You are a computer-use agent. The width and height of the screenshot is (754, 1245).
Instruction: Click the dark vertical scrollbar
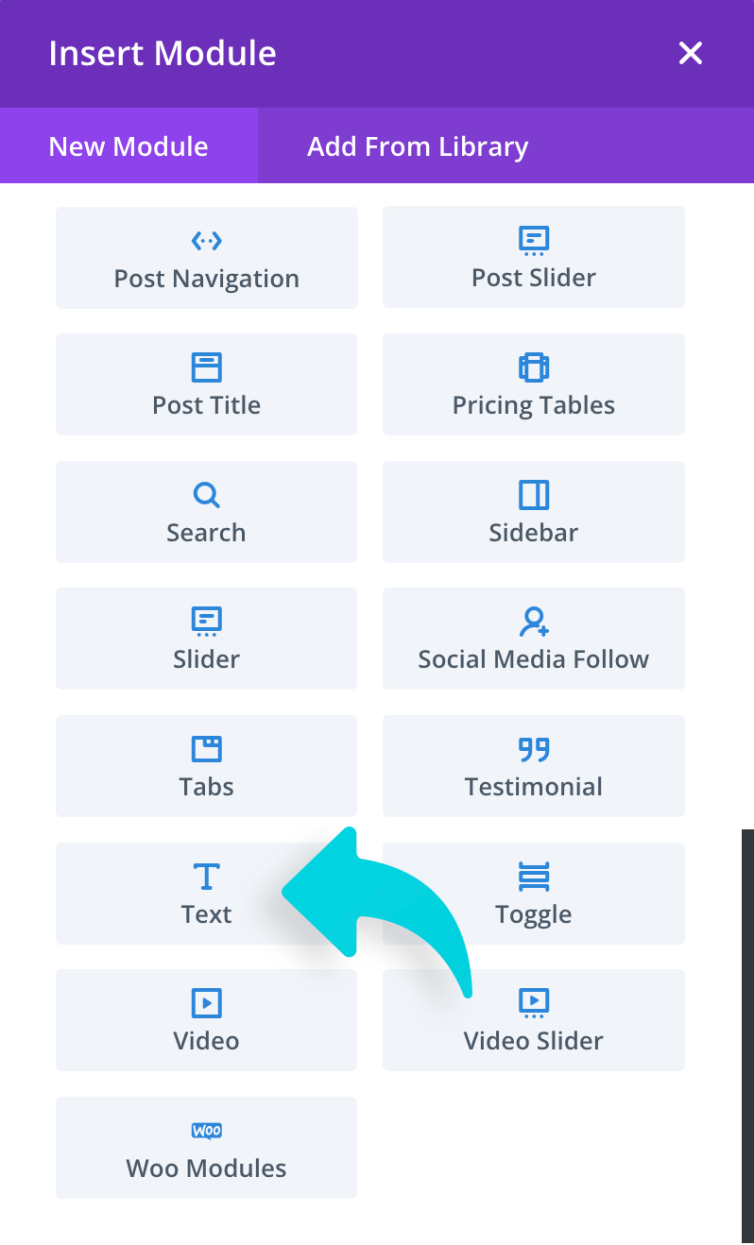pos(747,1030)
